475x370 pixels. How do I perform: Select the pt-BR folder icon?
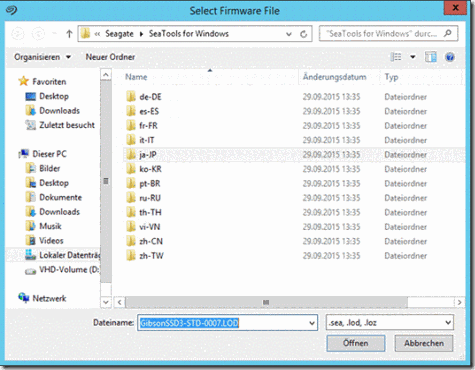131,183
